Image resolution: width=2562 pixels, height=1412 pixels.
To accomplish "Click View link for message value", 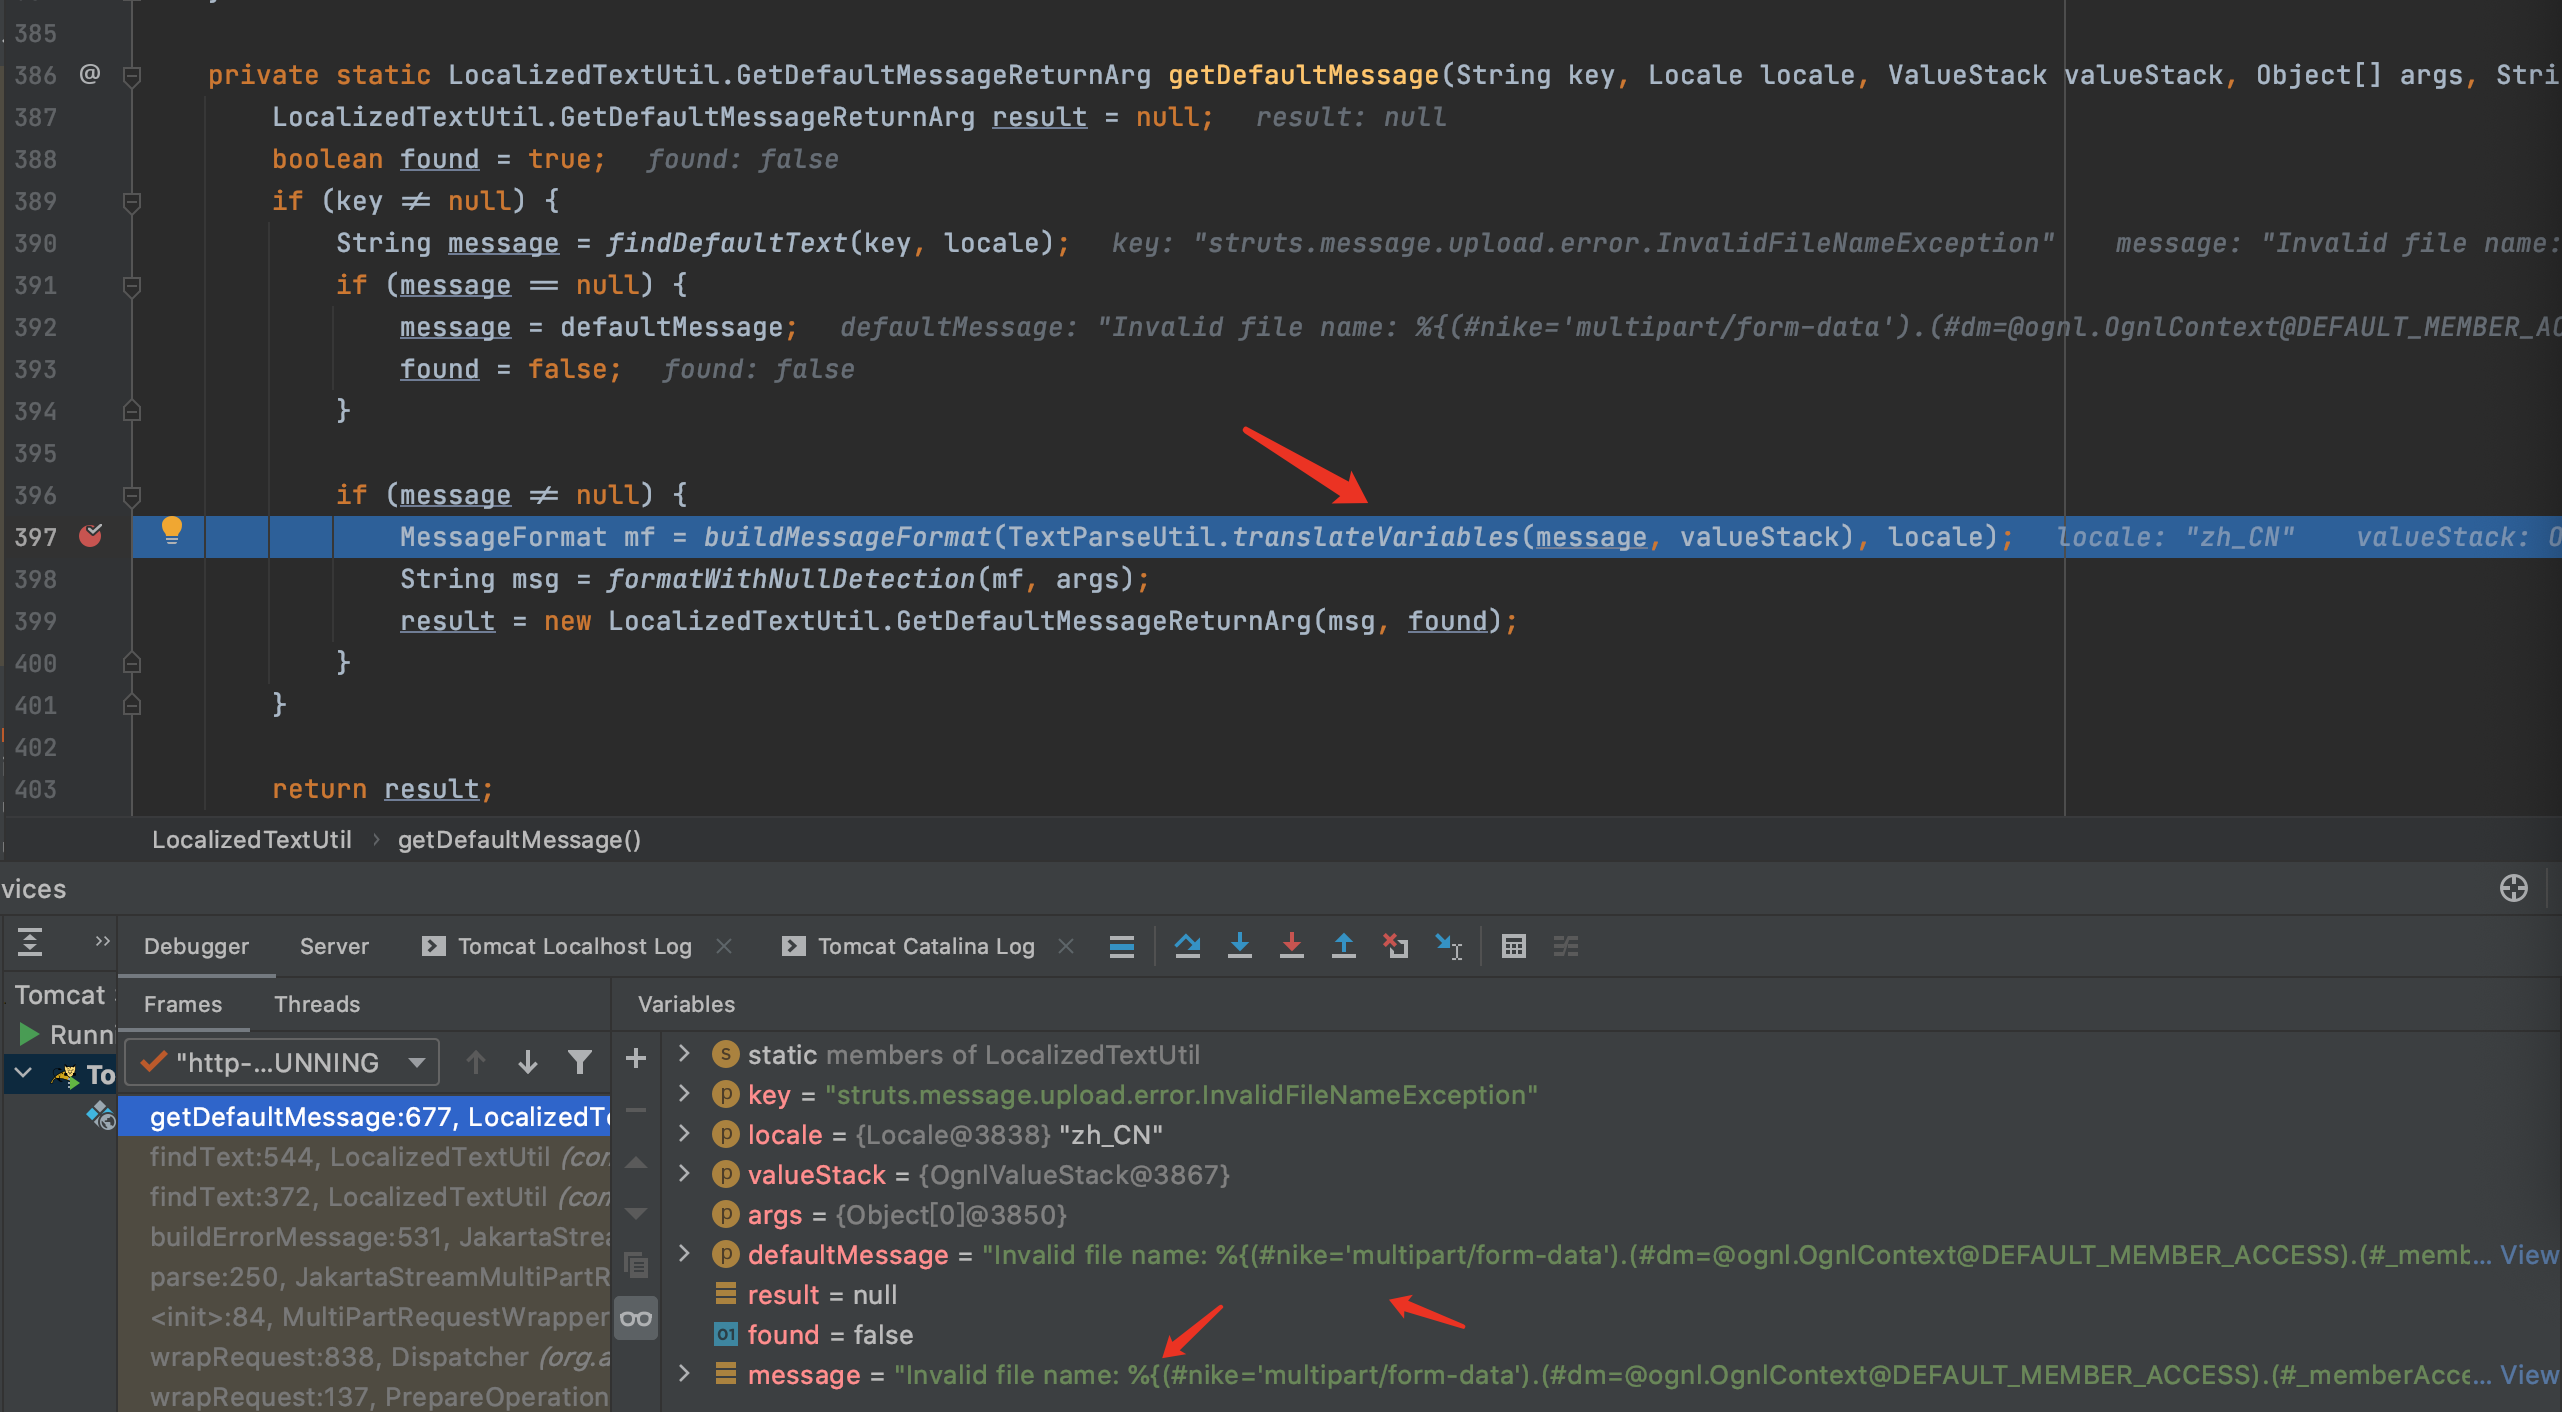I will pos(2529,1374).
